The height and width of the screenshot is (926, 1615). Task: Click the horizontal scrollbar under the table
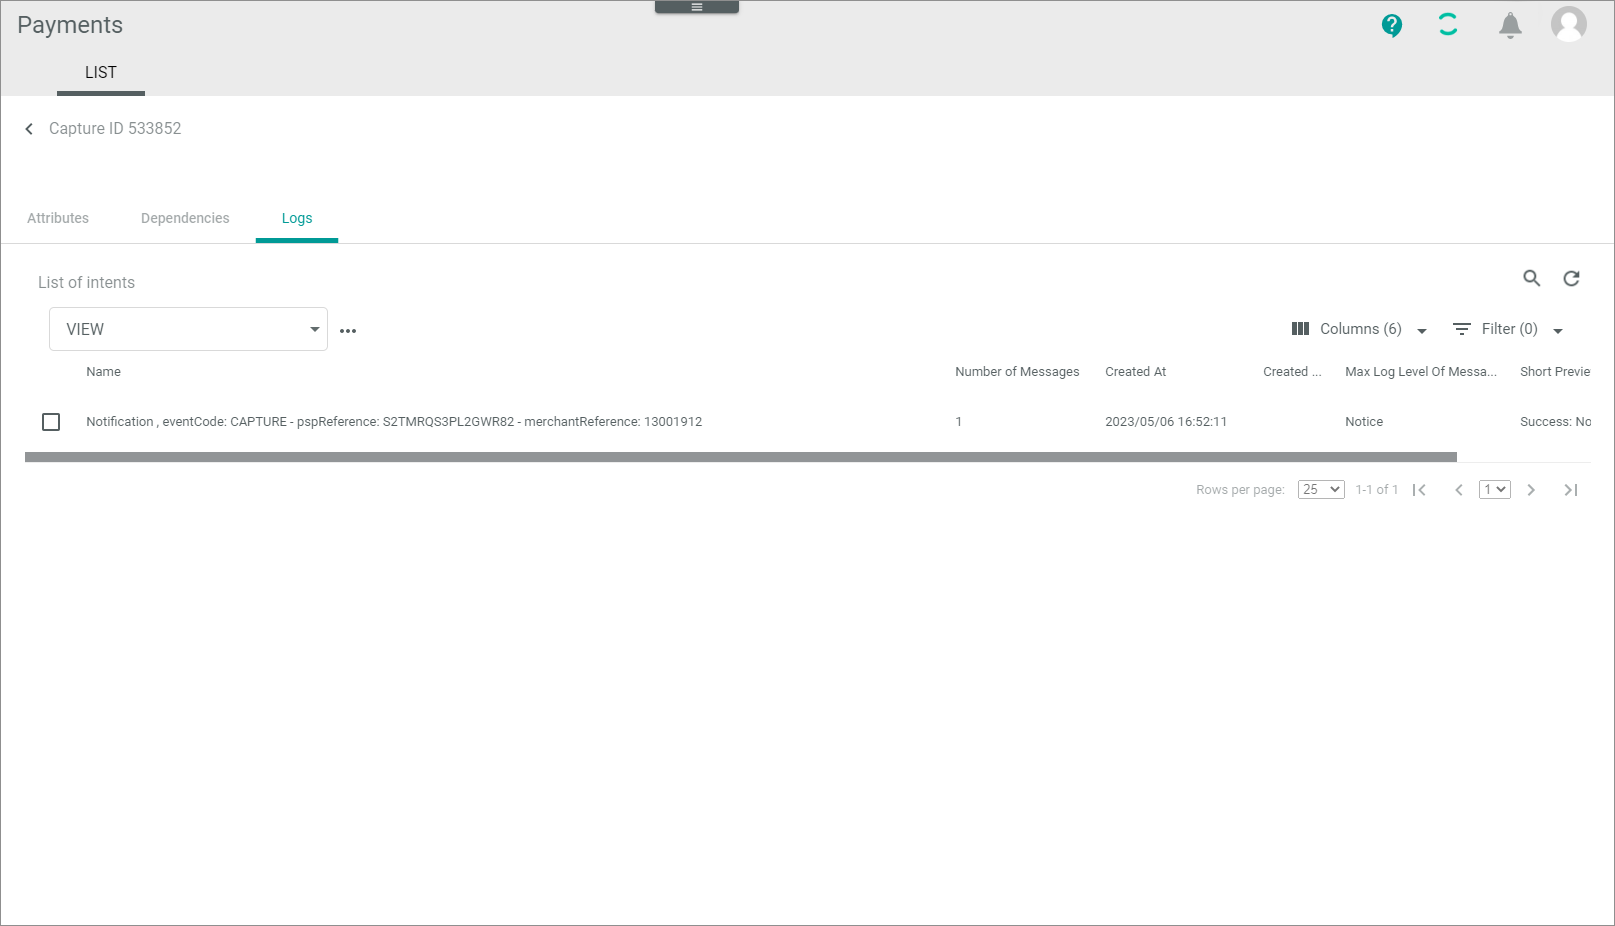(x=740, y=457)
